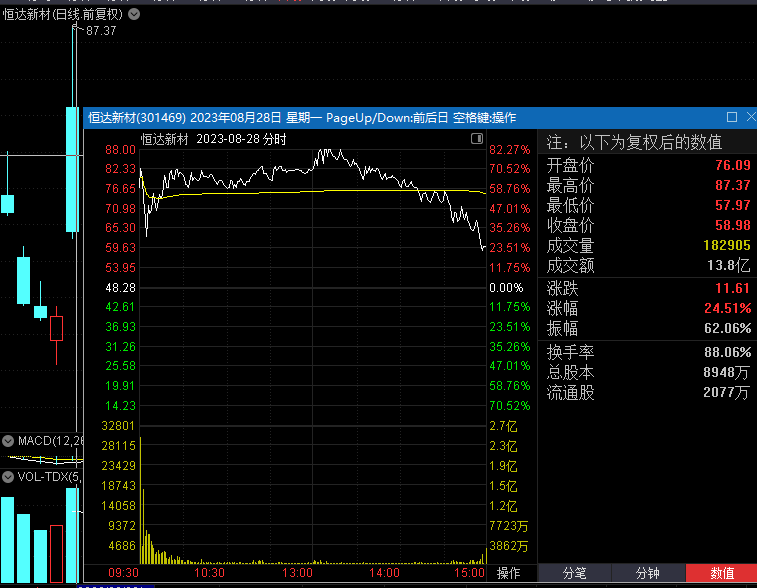Image resolution: width=757 pixels, height=588 pixels.
Task: Select the 涨幅 value 24.51%
Action: (727, 308)
